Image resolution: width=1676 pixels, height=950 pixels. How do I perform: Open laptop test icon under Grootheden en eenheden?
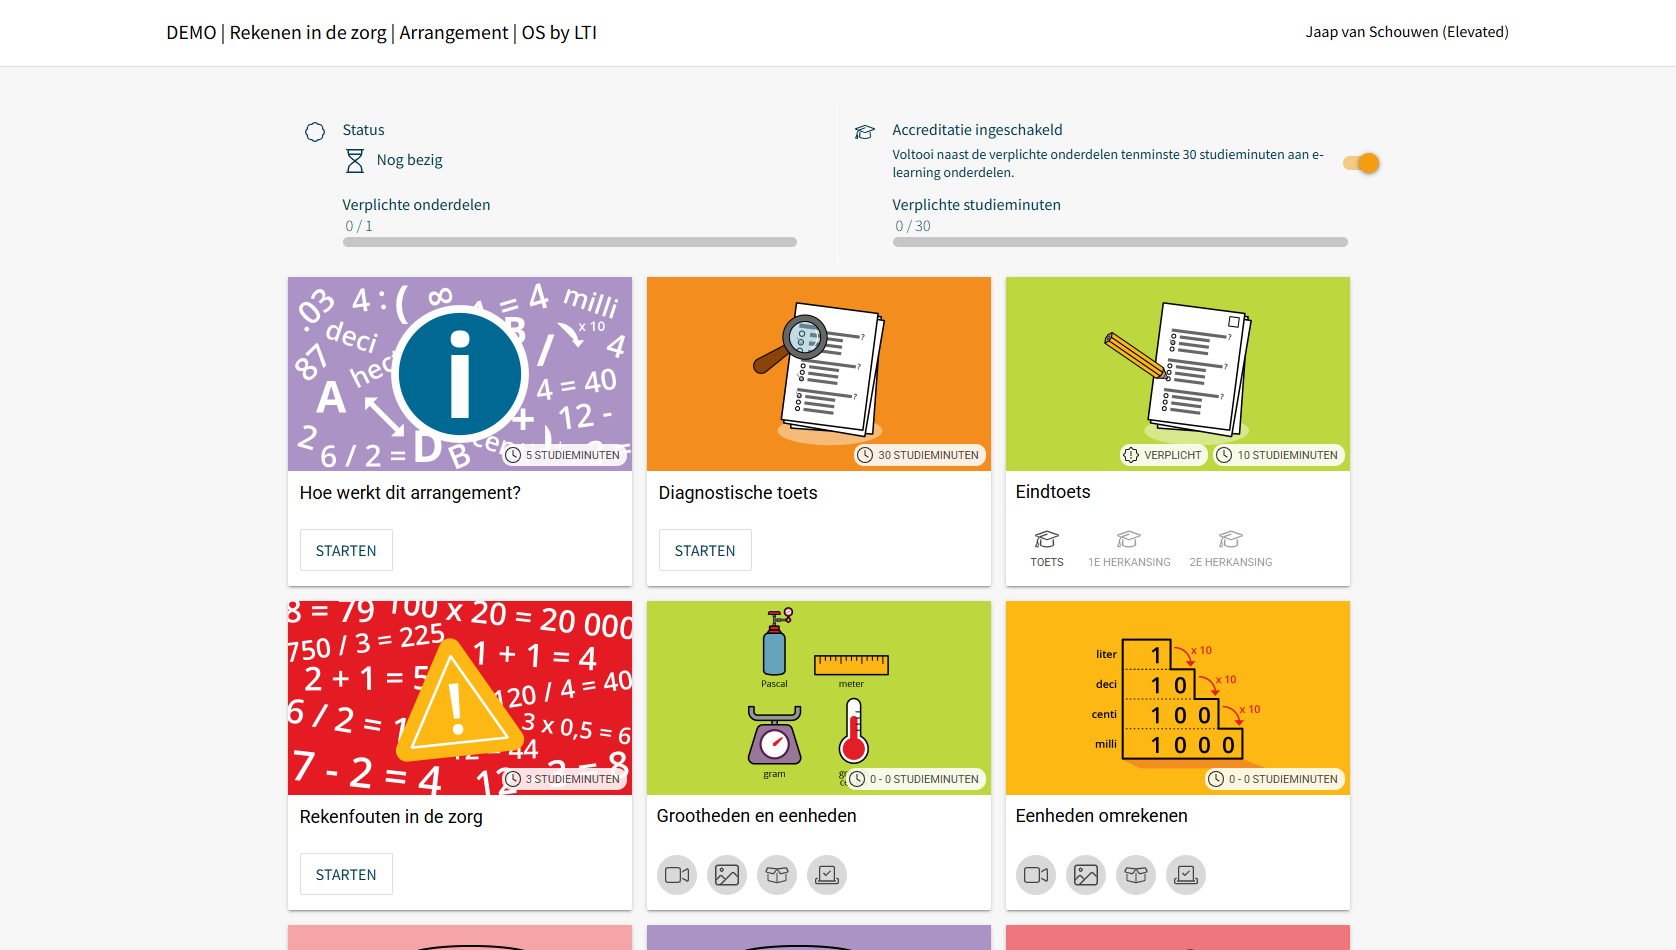[x=827, y=875]
